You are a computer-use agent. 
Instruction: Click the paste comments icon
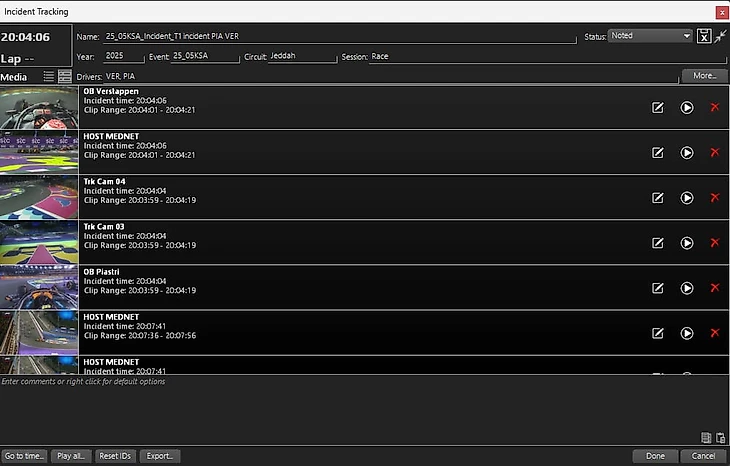click(x=720, y=438)
